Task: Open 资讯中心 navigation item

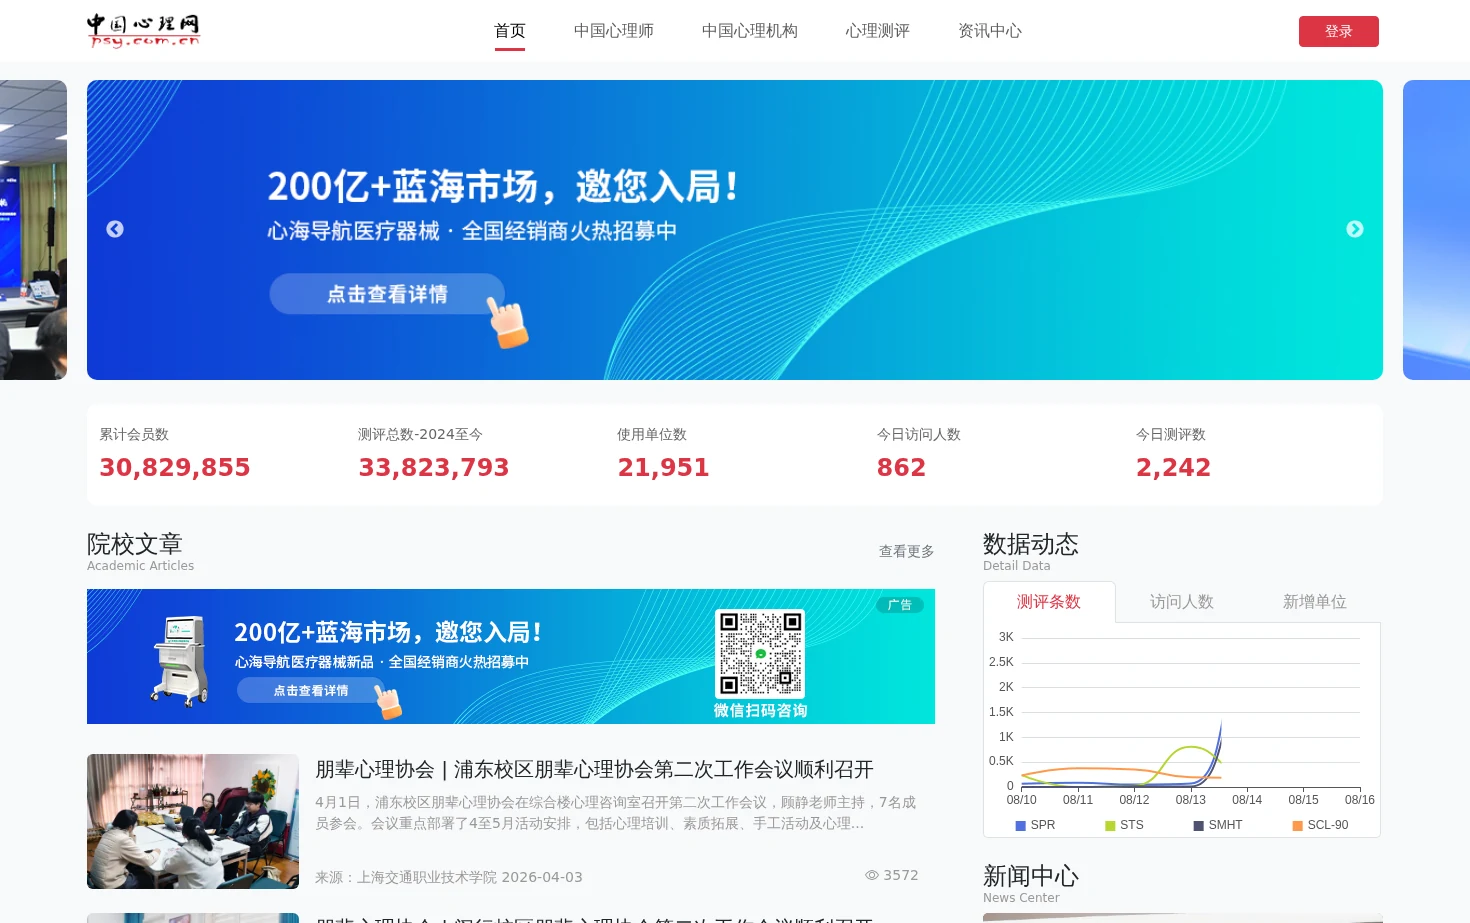Action: coord(990,31)
